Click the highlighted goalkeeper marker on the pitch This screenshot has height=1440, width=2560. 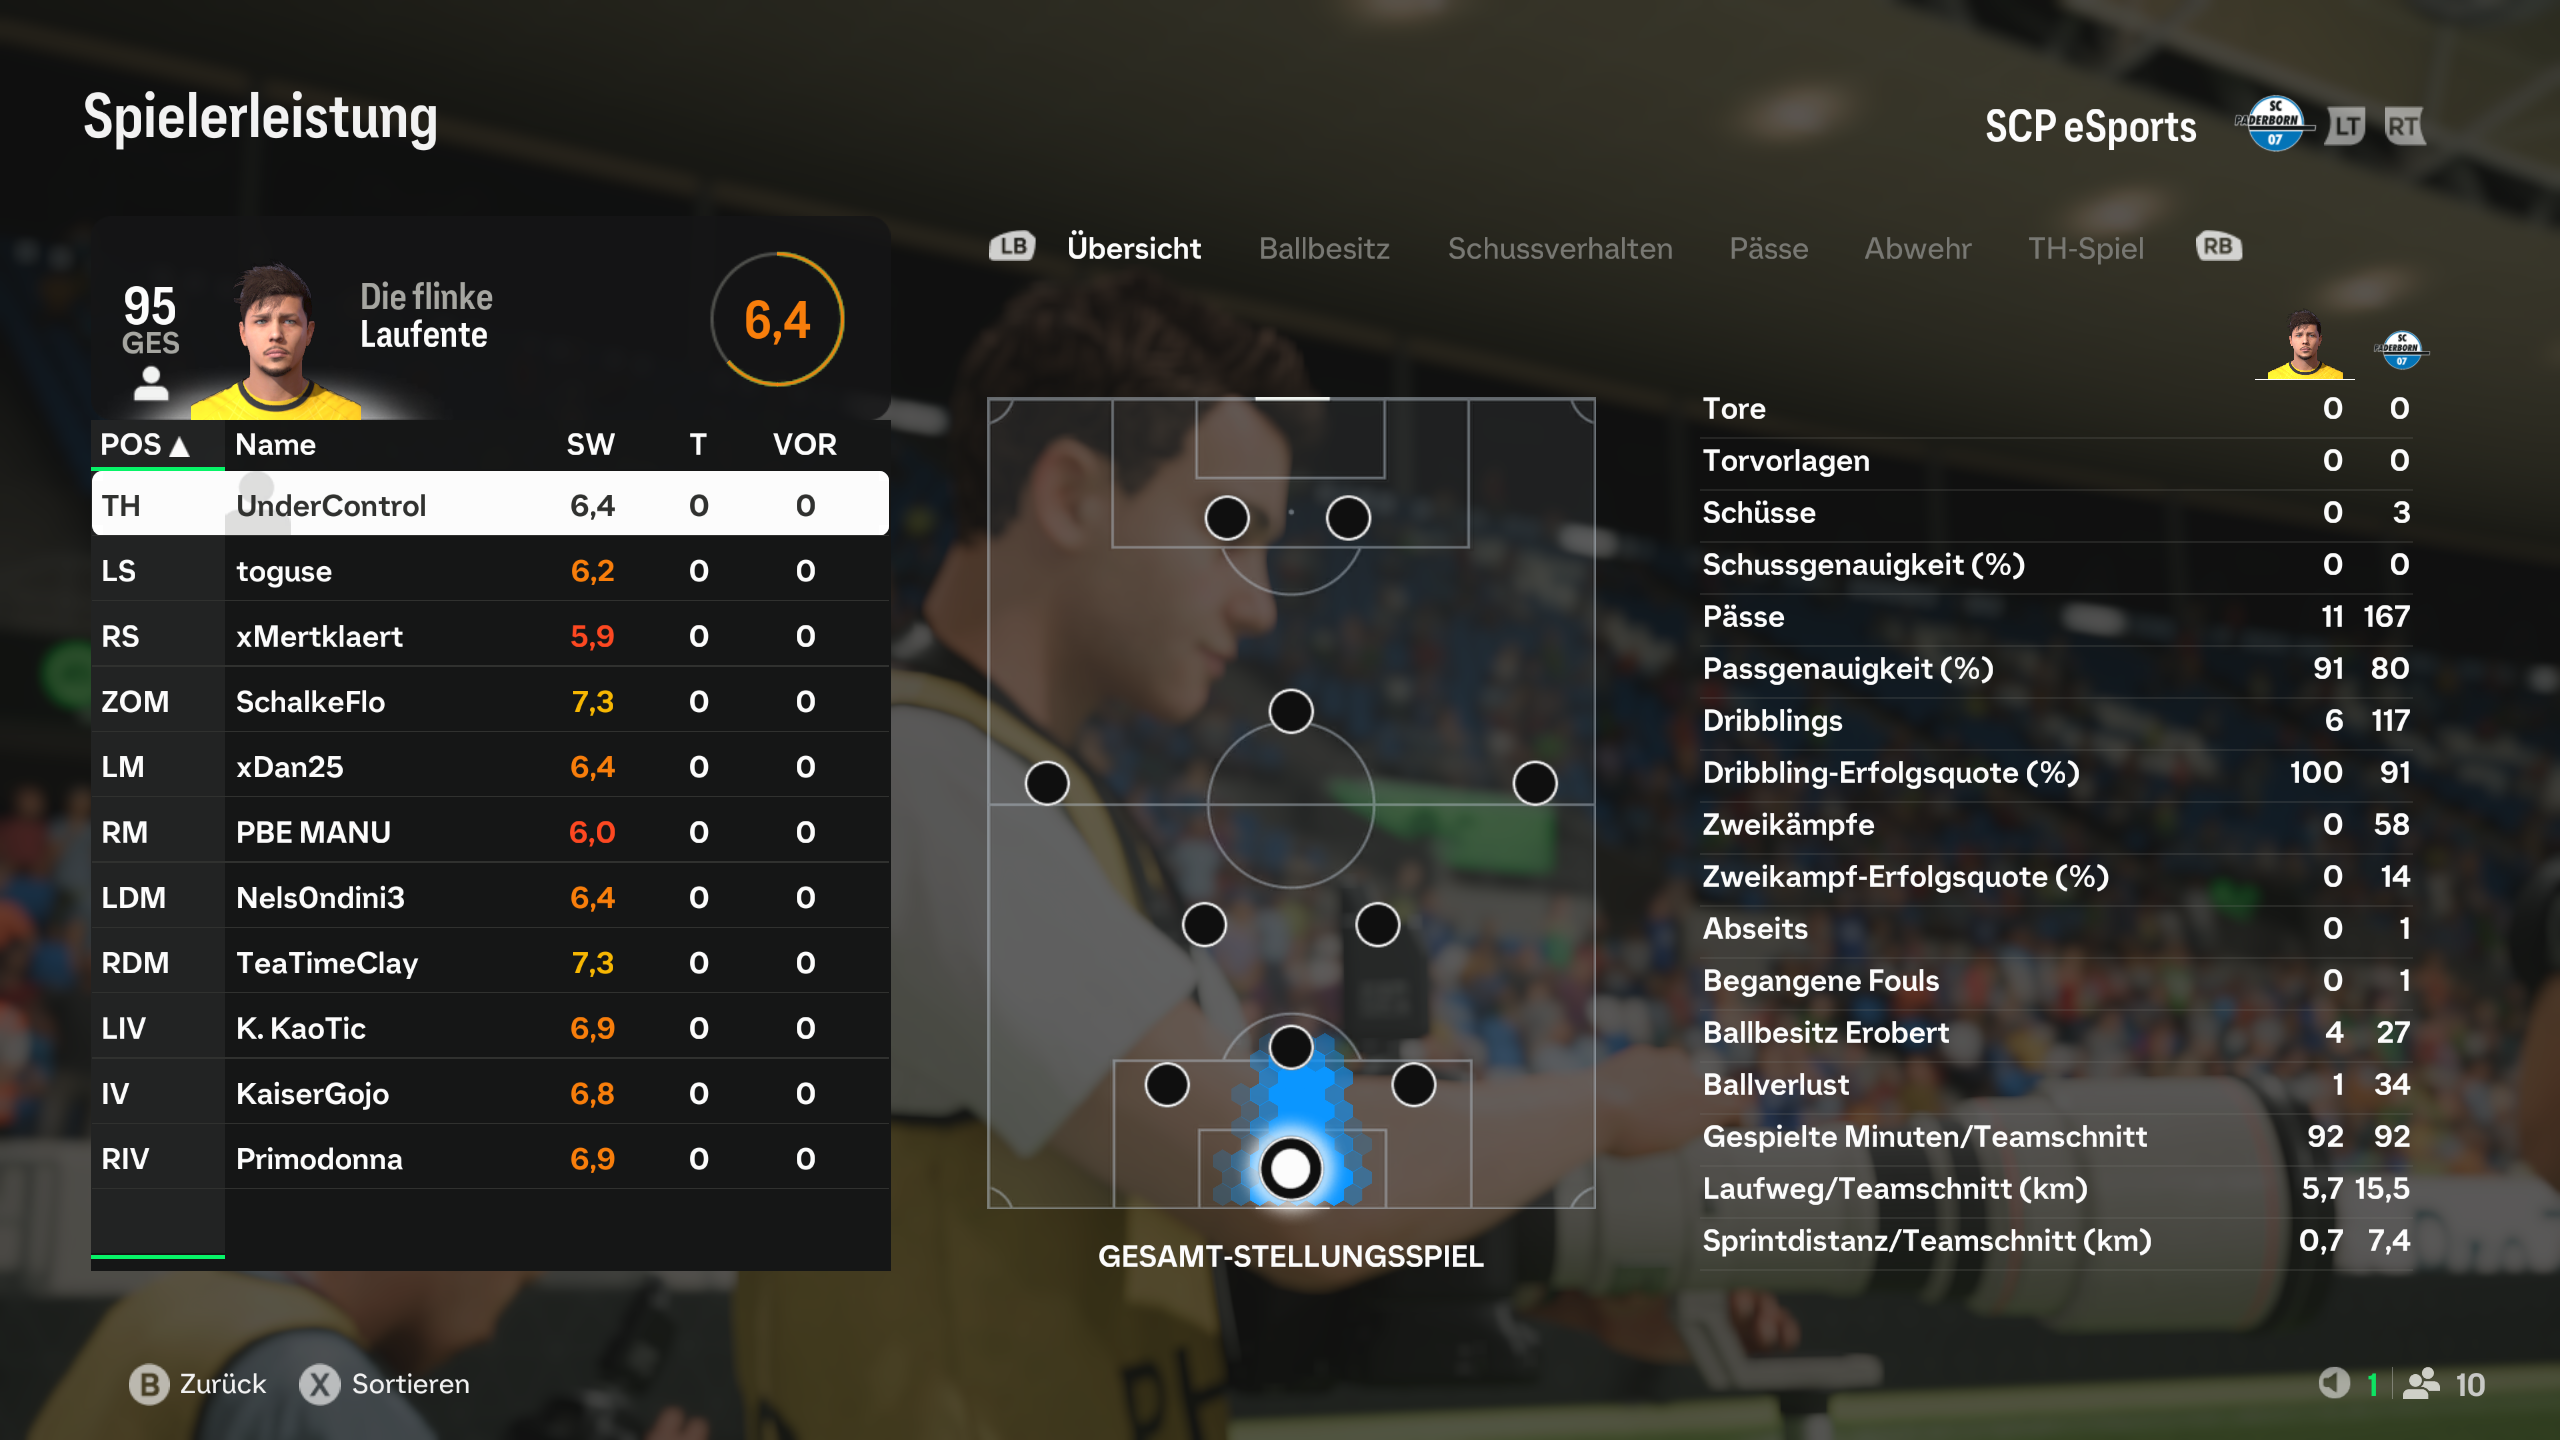click(1290, 1168)
